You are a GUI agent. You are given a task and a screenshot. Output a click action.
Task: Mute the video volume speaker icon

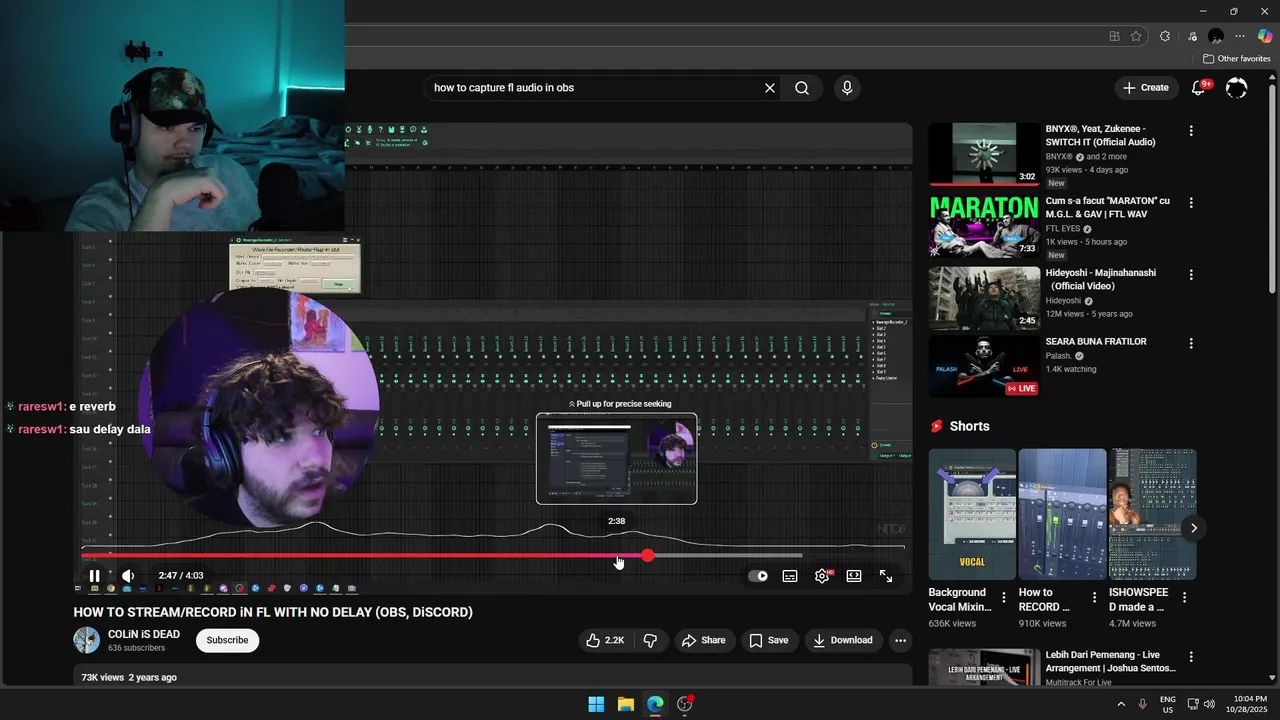128,576
